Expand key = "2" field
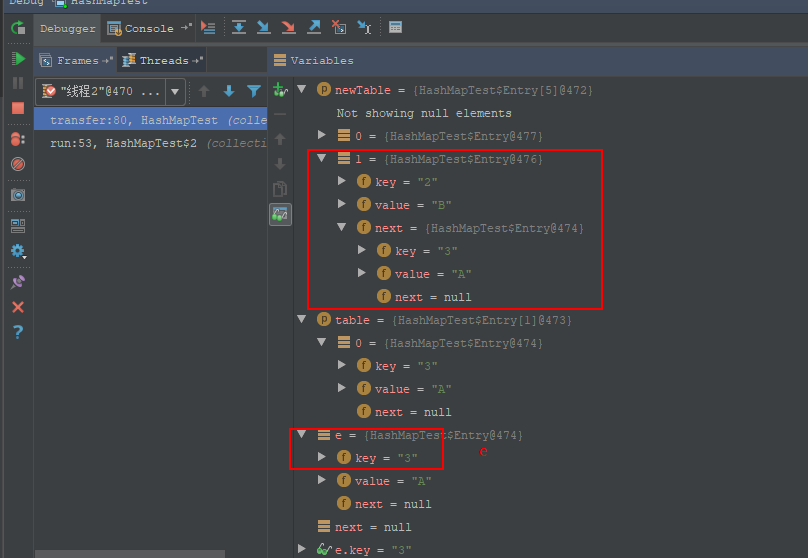 pos(342,181)
